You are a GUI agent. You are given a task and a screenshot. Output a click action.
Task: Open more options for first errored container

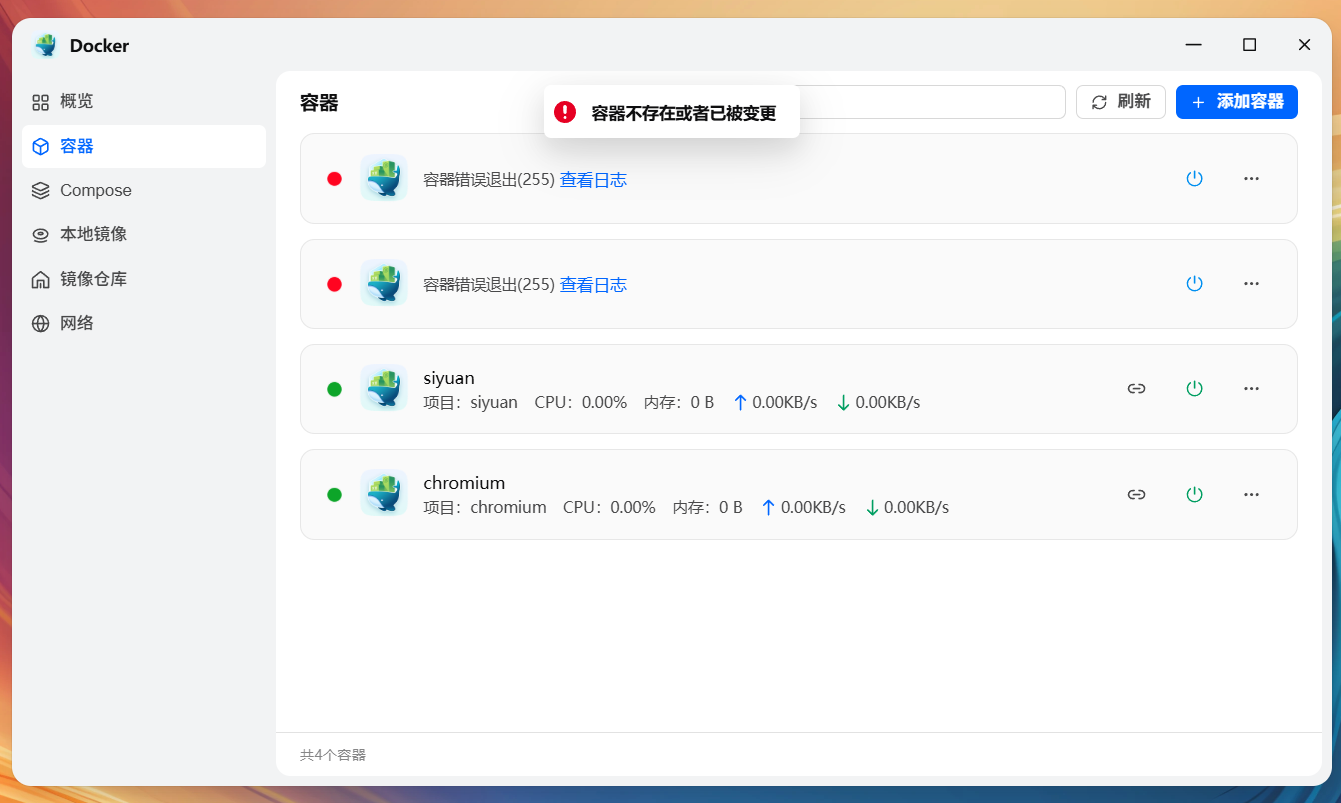coord(1251,179)
